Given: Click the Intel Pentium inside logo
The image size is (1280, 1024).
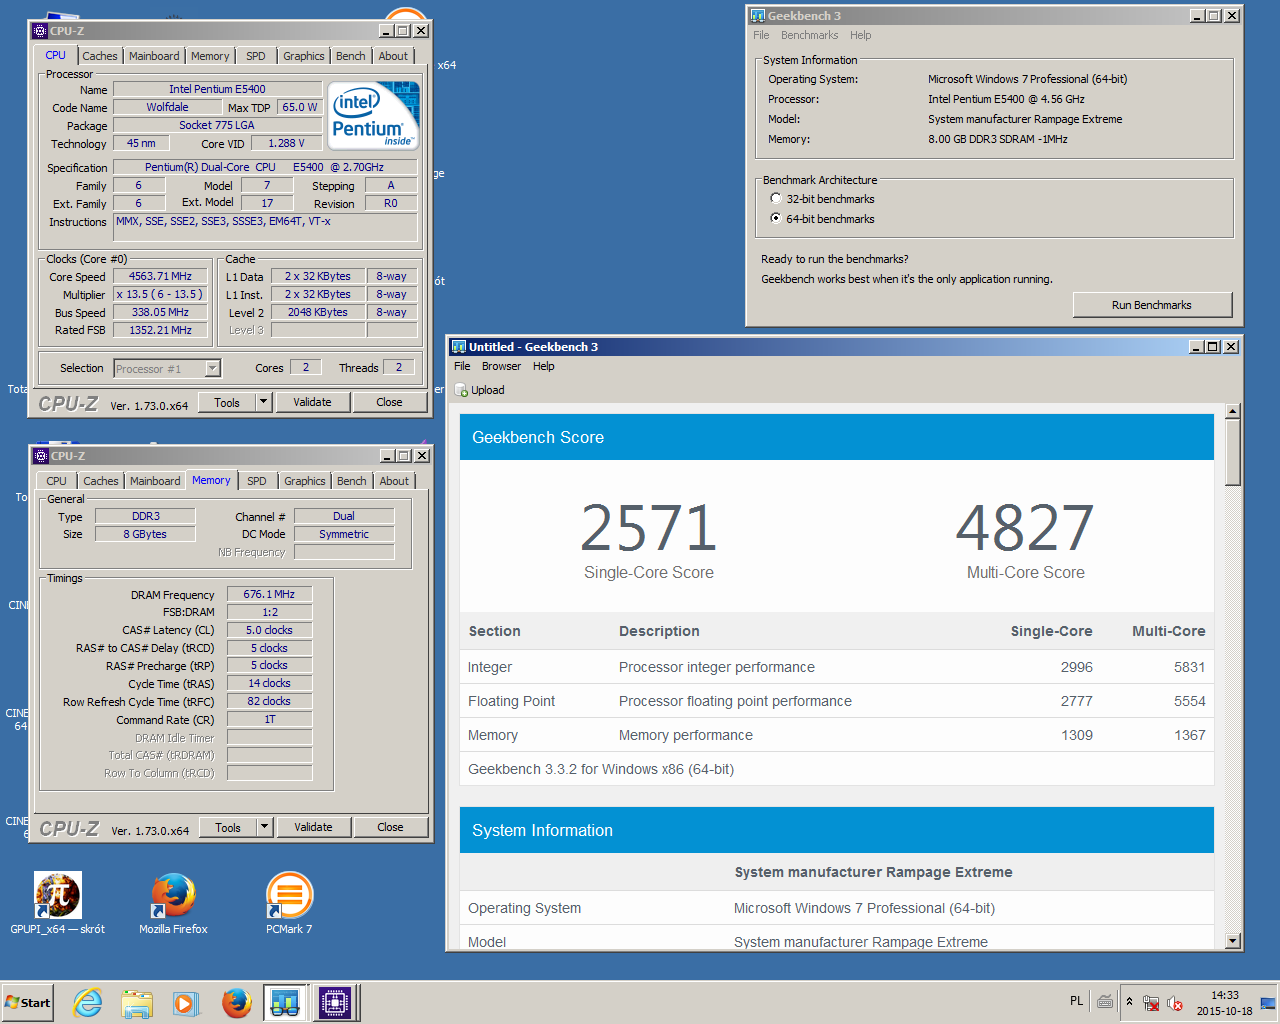Looking at the screenshot, I should 374,116.
